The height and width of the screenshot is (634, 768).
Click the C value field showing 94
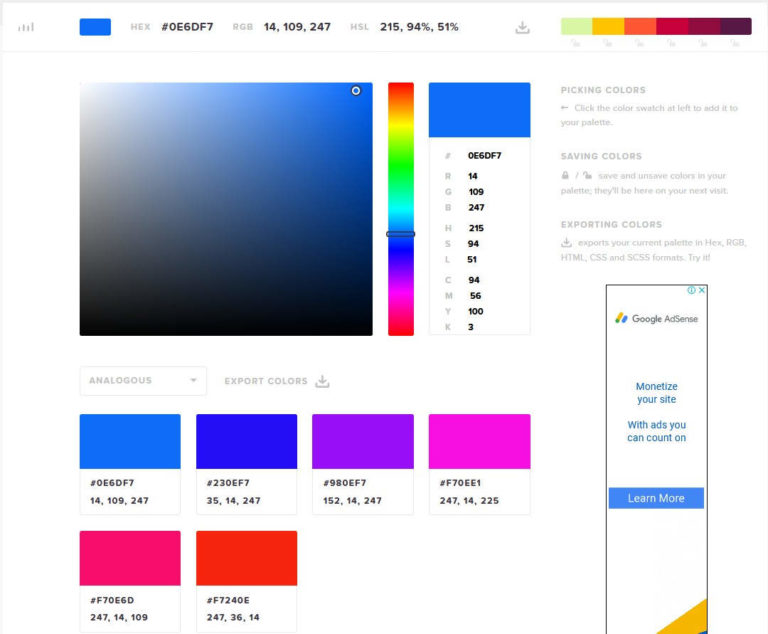pos(474,280)
